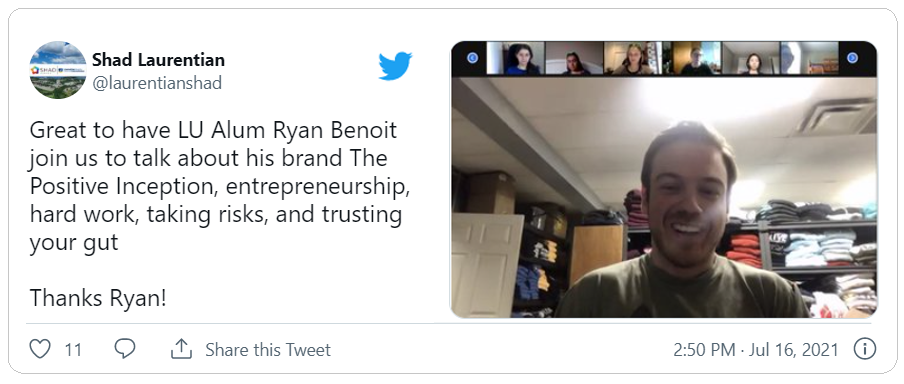Click the 11 likes count

(x=73, y=349)
